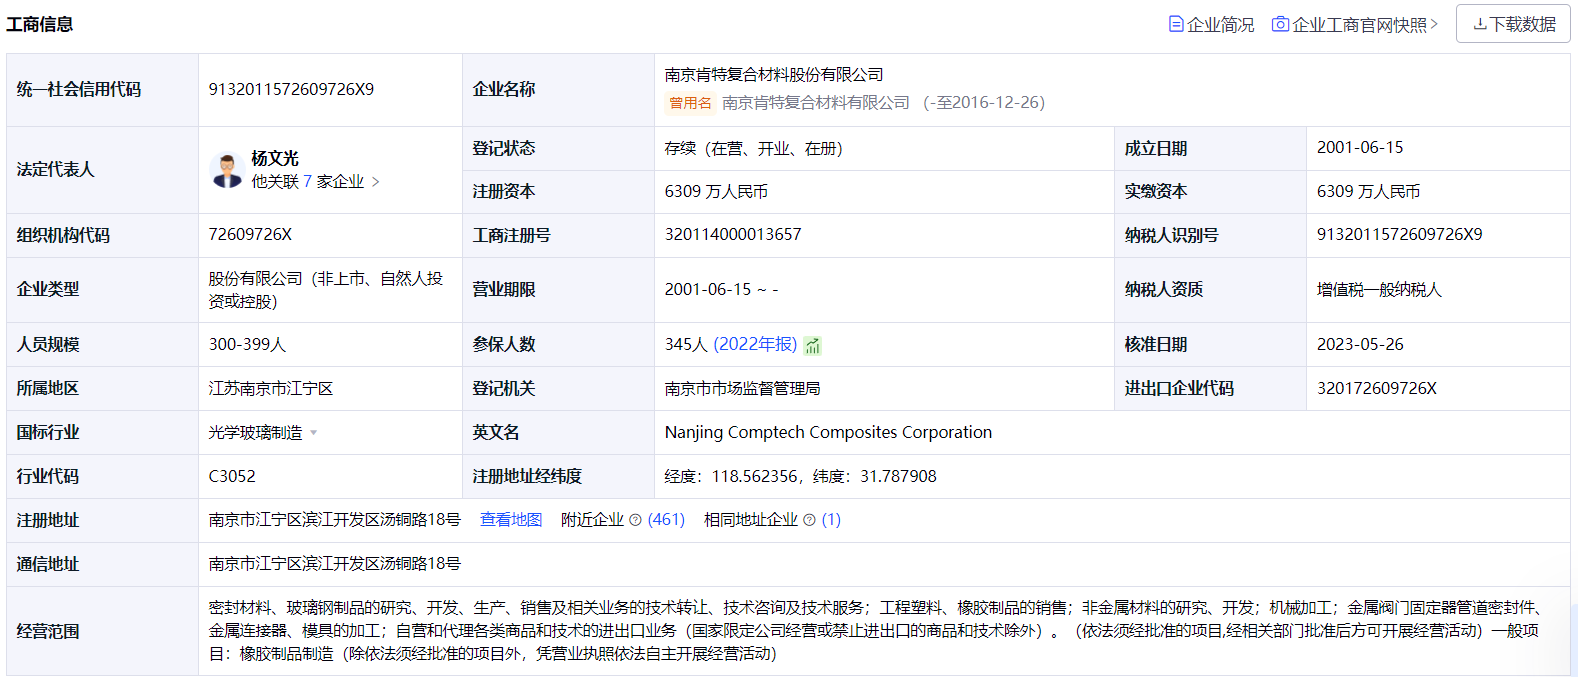Expand 他关联 7 家企业 chevron arrow
The width and height of the screenshot is (1578, 677).
pyautogui.click(x=376, y=182)
